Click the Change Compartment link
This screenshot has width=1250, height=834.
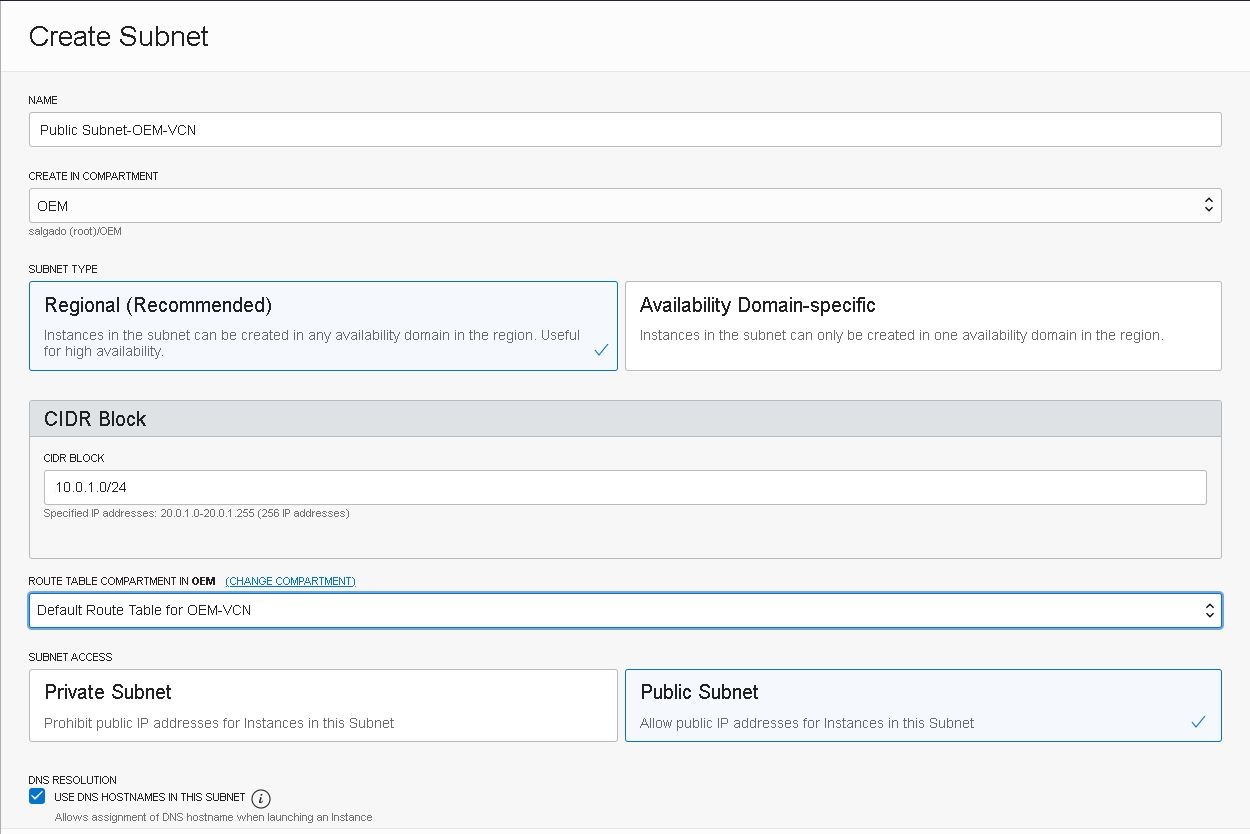click(290, 581)
